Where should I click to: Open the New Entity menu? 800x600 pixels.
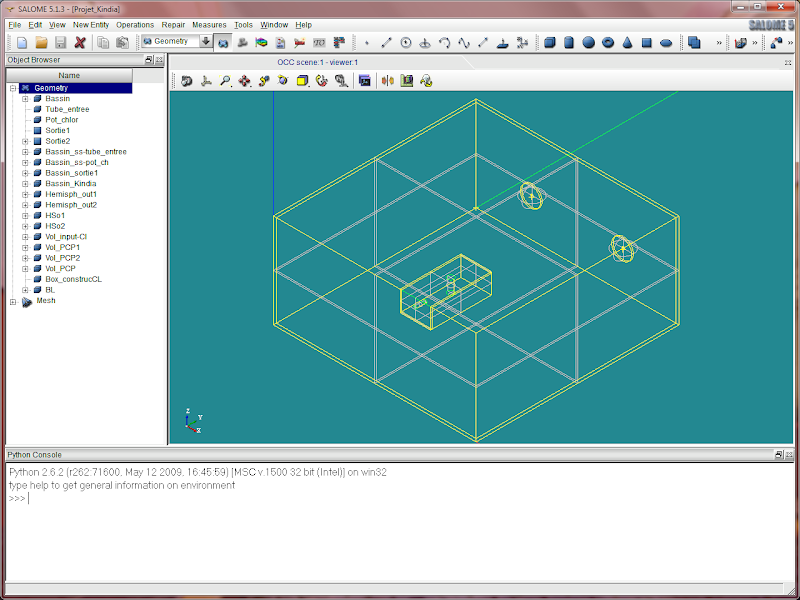pyautogui.click(x=91, y=24)
